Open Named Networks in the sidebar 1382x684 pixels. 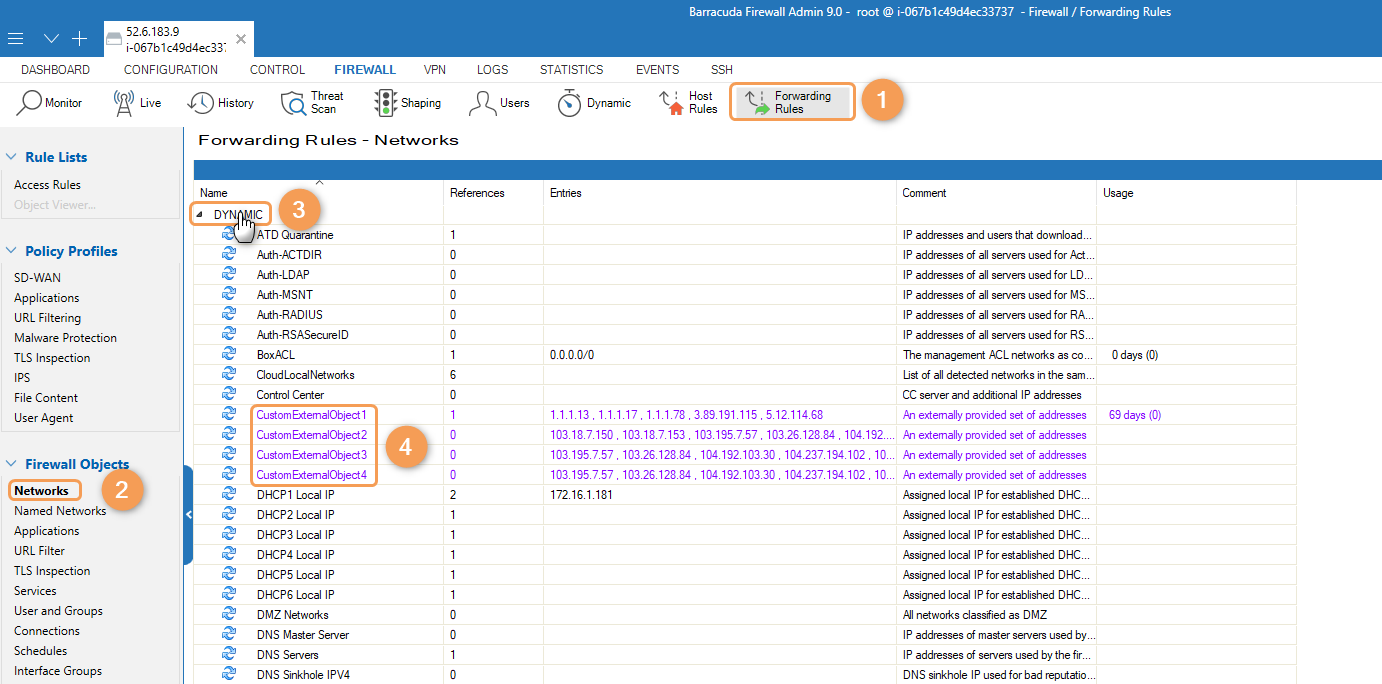(x=60, y=511)
